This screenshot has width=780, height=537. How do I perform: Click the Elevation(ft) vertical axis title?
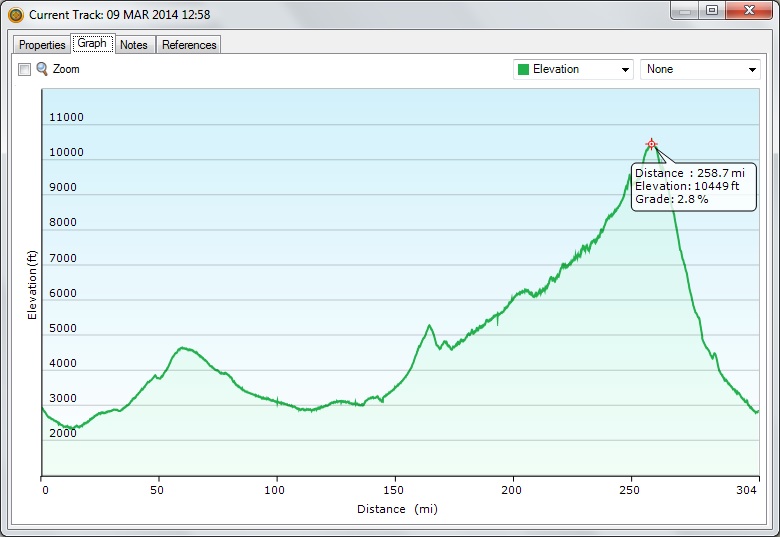click(x=32, y=285)
